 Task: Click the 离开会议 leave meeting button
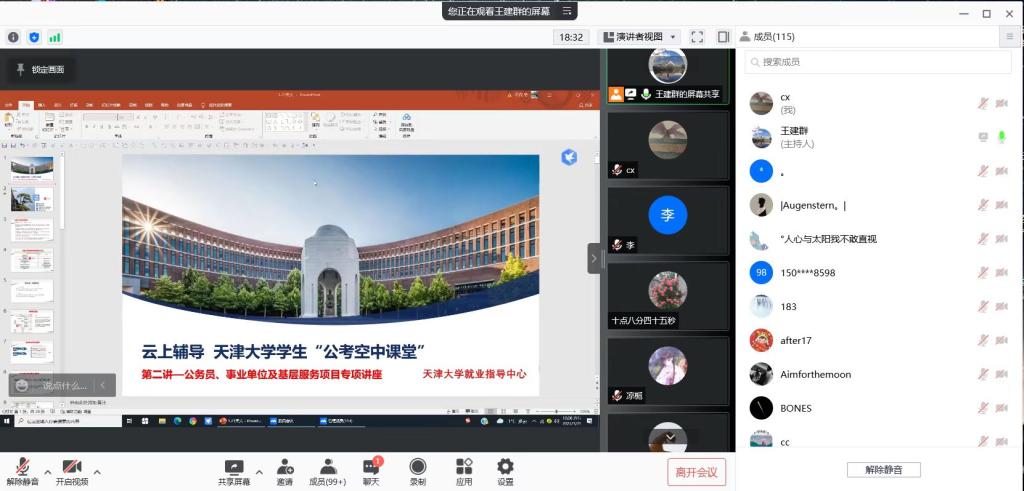[x=696, y=472]
